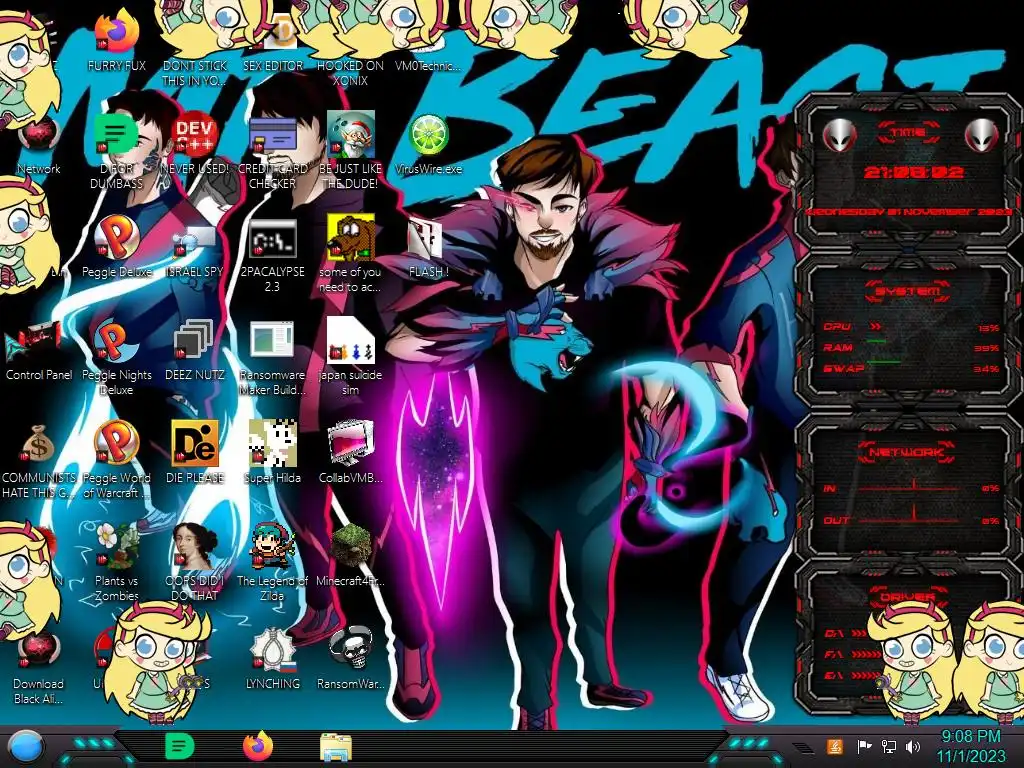1024x768 pixels.
Task: Open the Start orb on the taskbar
Action: point(27,746)
